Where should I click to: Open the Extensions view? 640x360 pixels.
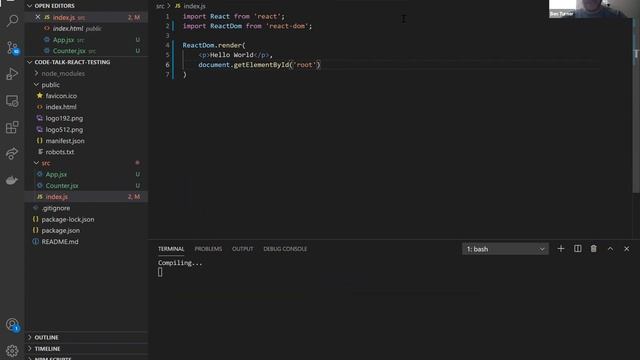pos(12,127)
